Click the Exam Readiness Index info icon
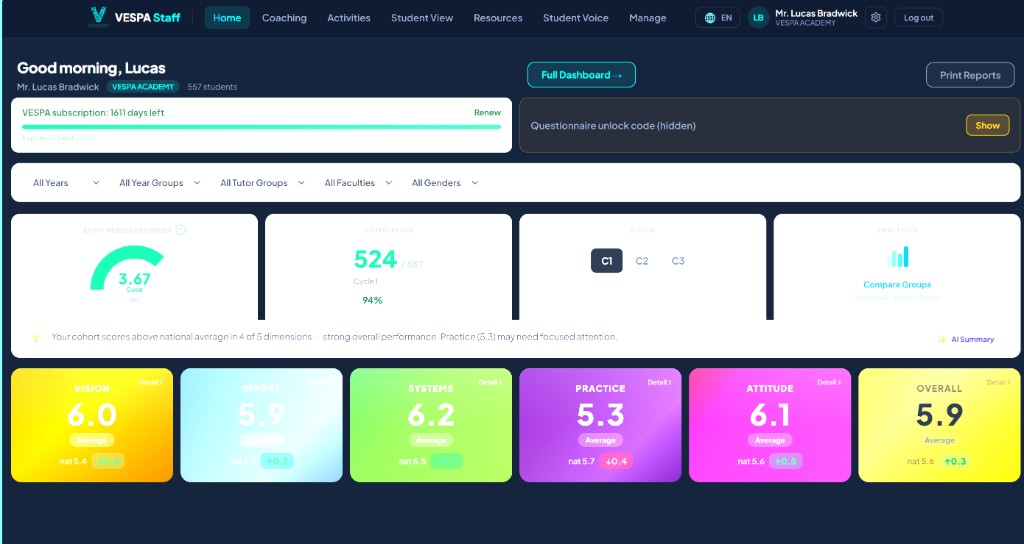 point(181,230)
